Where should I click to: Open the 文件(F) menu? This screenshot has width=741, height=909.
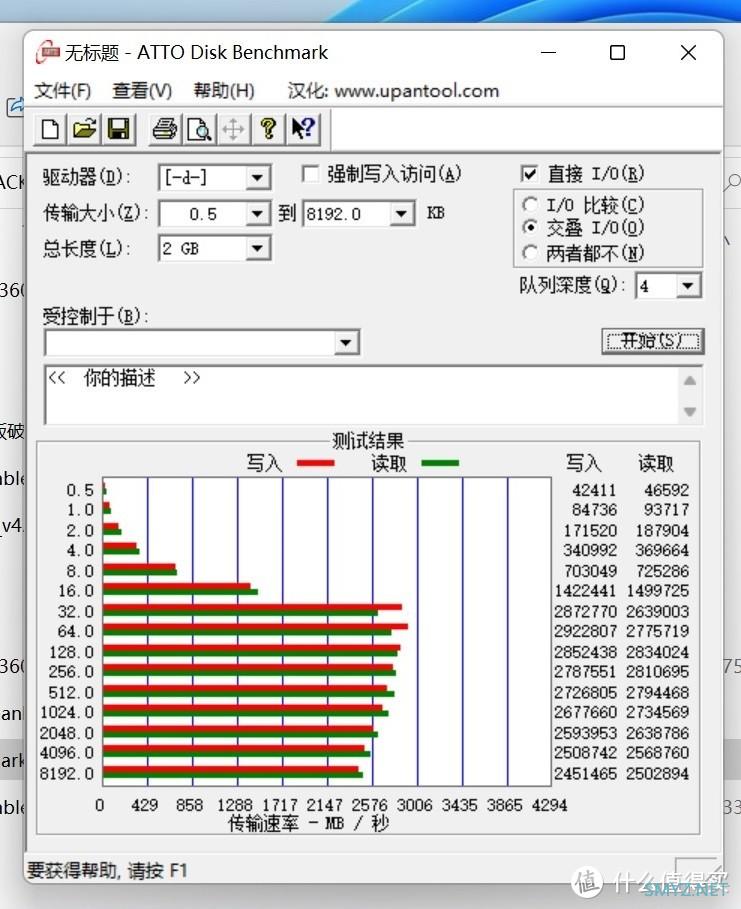click(63, 90)
